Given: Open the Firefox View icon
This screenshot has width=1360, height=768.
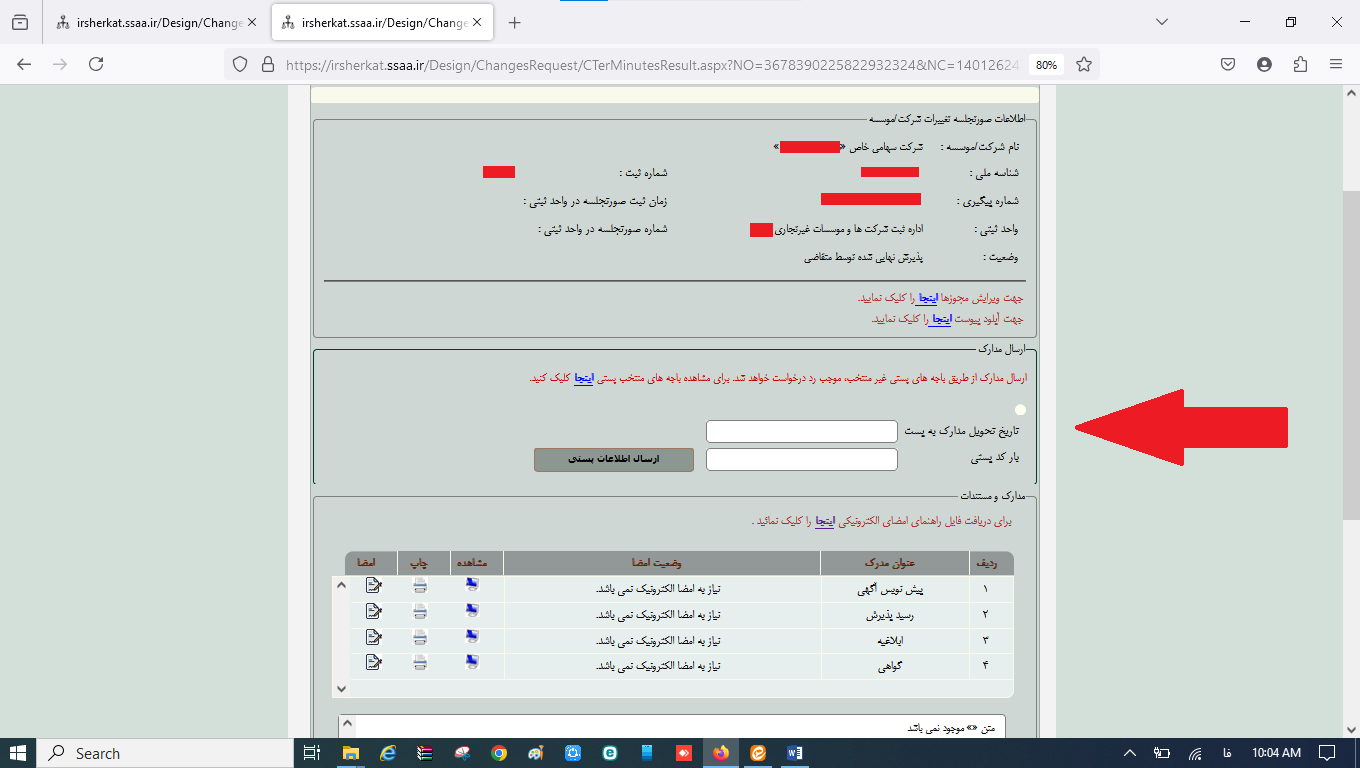Looking at the screenshot, I should coord(20,22).
